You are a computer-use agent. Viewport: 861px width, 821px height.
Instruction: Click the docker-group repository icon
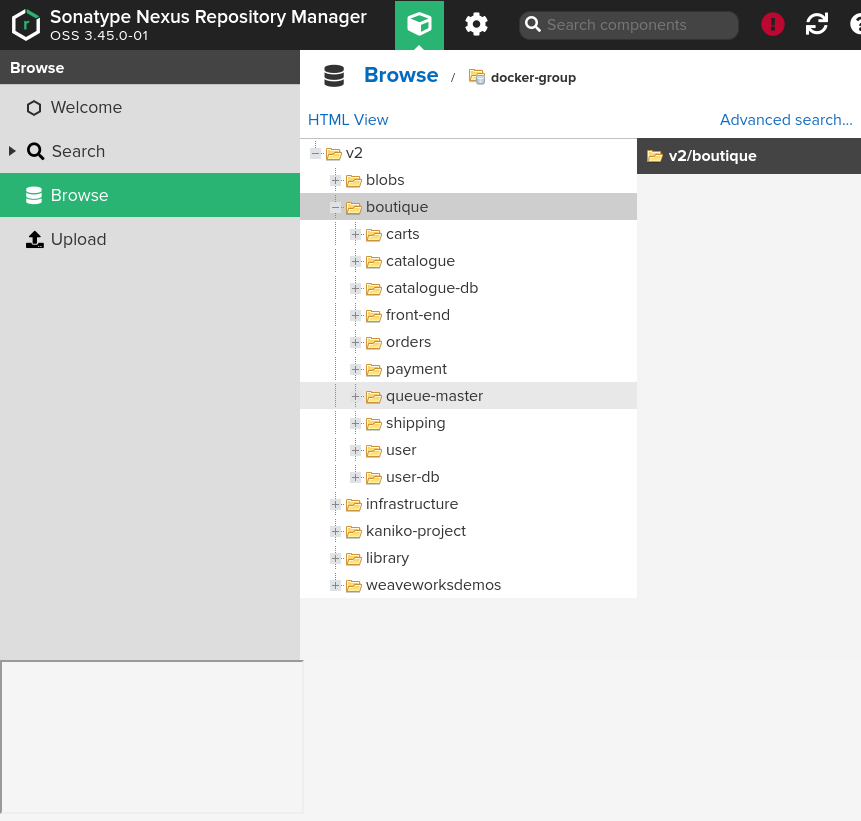(x=477, y=76)
